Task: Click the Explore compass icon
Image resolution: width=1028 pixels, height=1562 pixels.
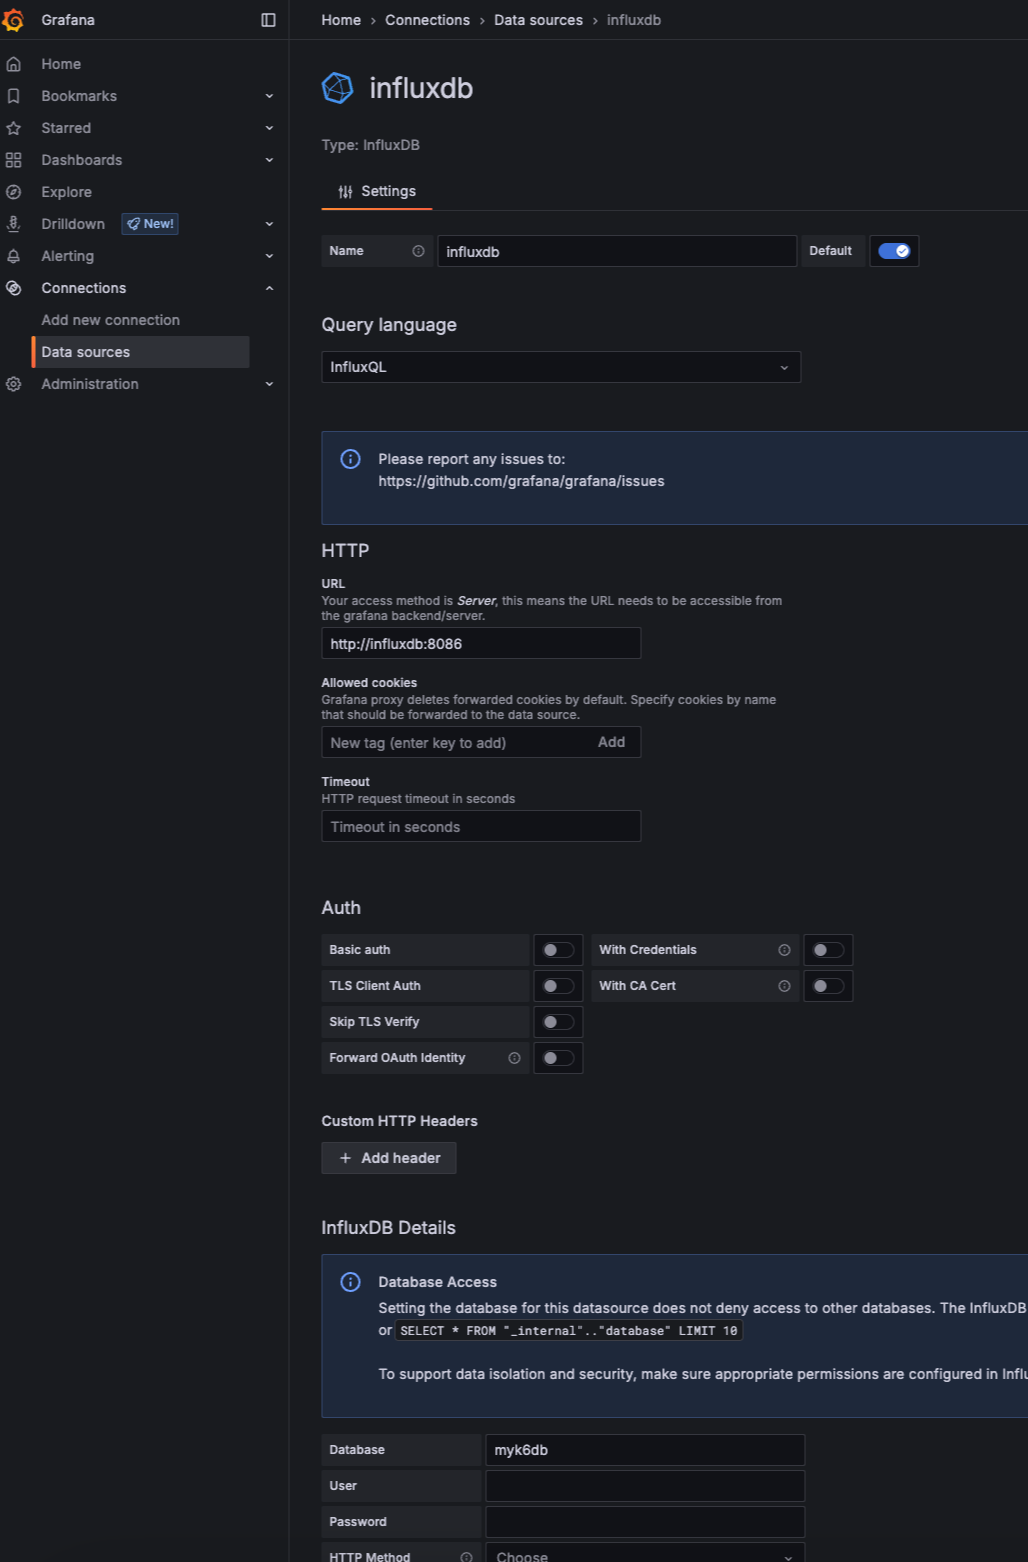Action: point(13,192)
